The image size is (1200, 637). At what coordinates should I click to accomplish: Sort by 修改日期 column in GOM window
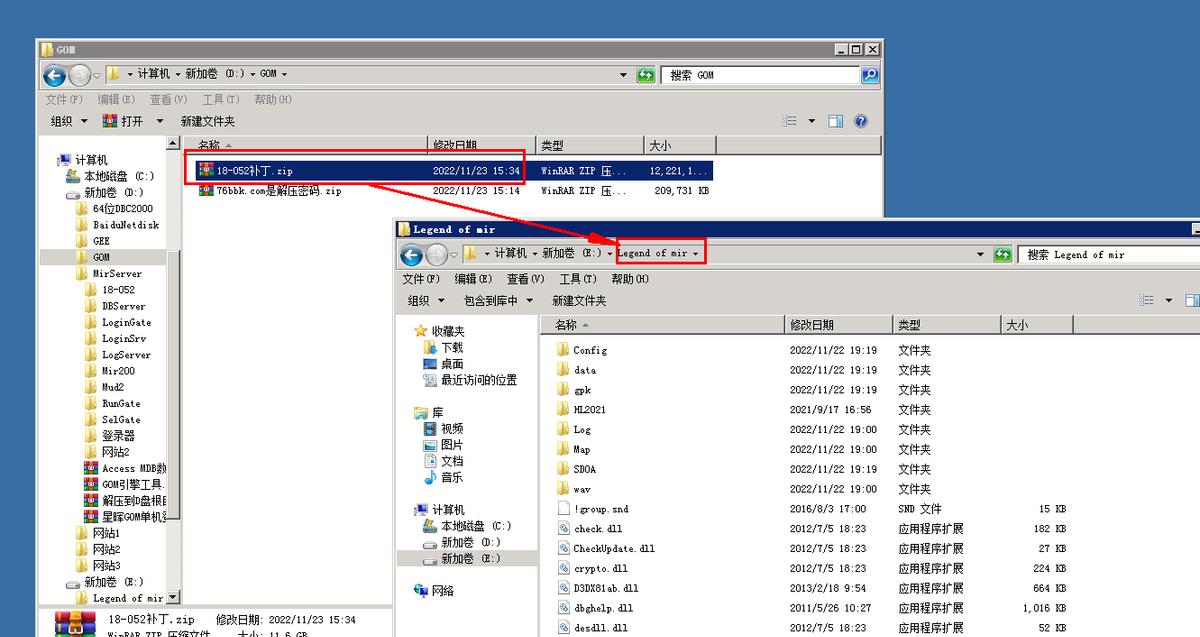482,145
